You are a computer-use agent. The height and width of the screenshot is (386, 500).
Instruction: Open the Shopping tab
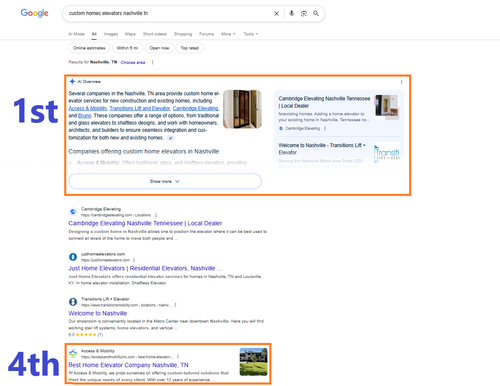coord(183,34)
